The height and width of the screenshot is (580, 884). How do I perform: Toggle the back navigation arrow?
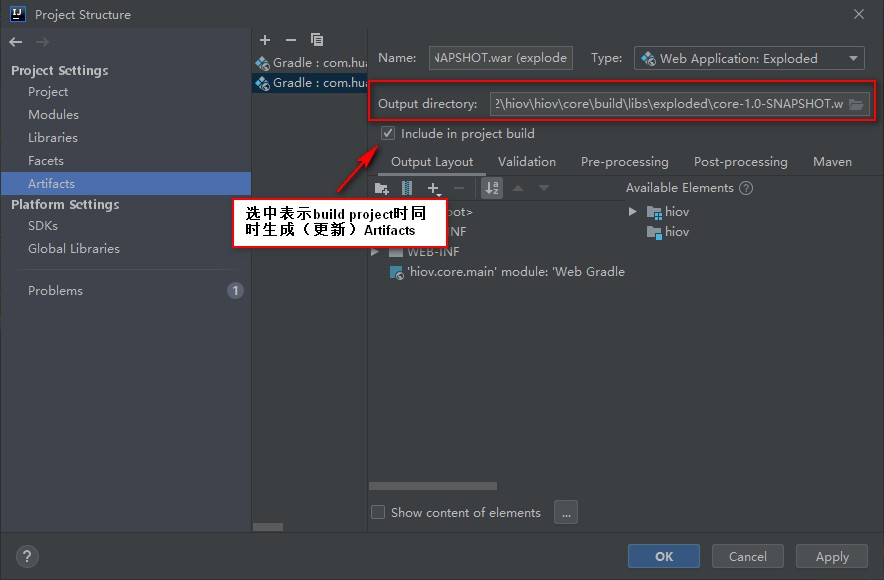(x=16, y=41)
